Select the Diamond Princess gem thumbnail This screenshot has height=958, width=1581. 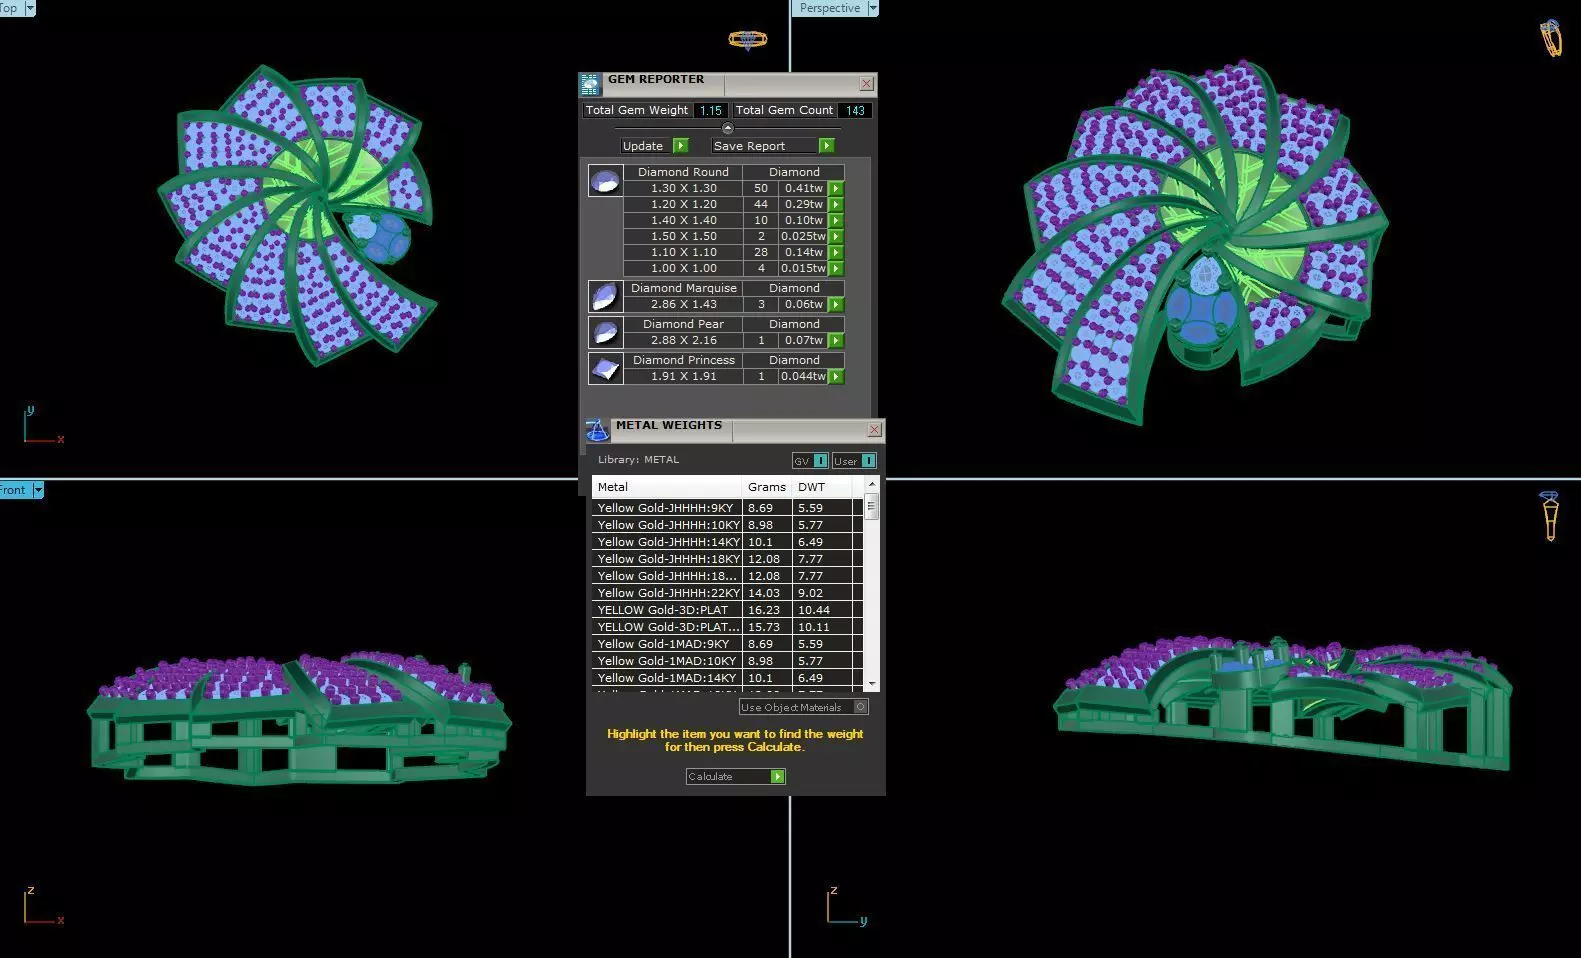(x=605, y=369)
